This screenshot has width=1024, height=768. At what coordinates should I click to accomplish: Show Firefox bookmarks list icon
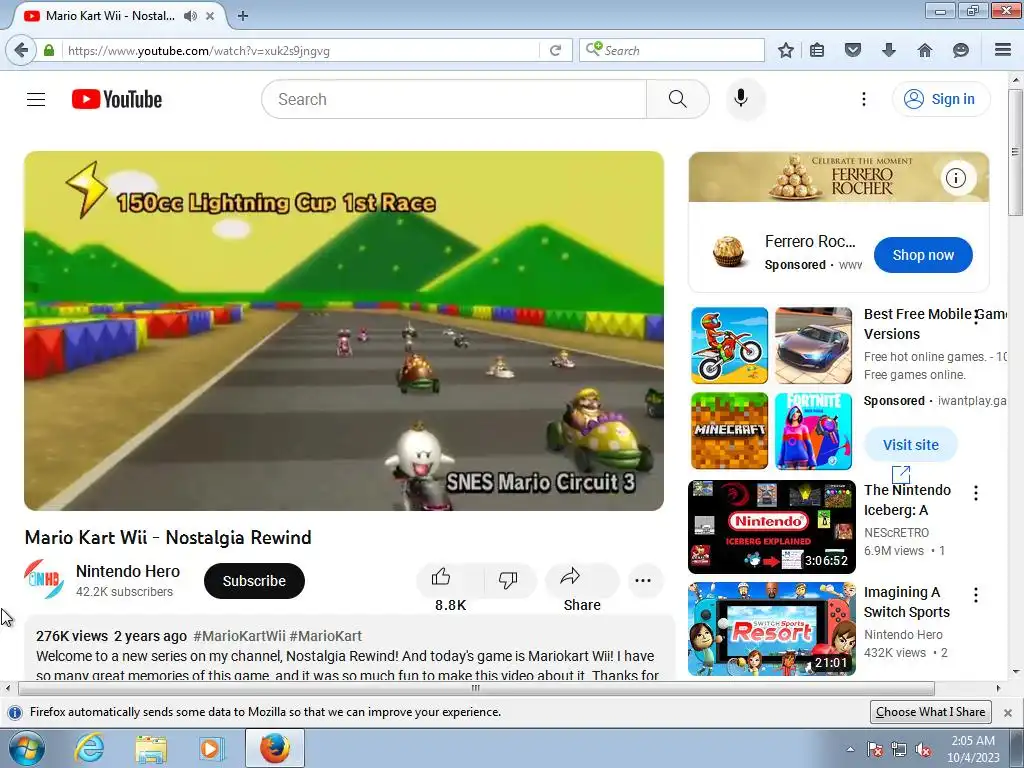point(817,50)
